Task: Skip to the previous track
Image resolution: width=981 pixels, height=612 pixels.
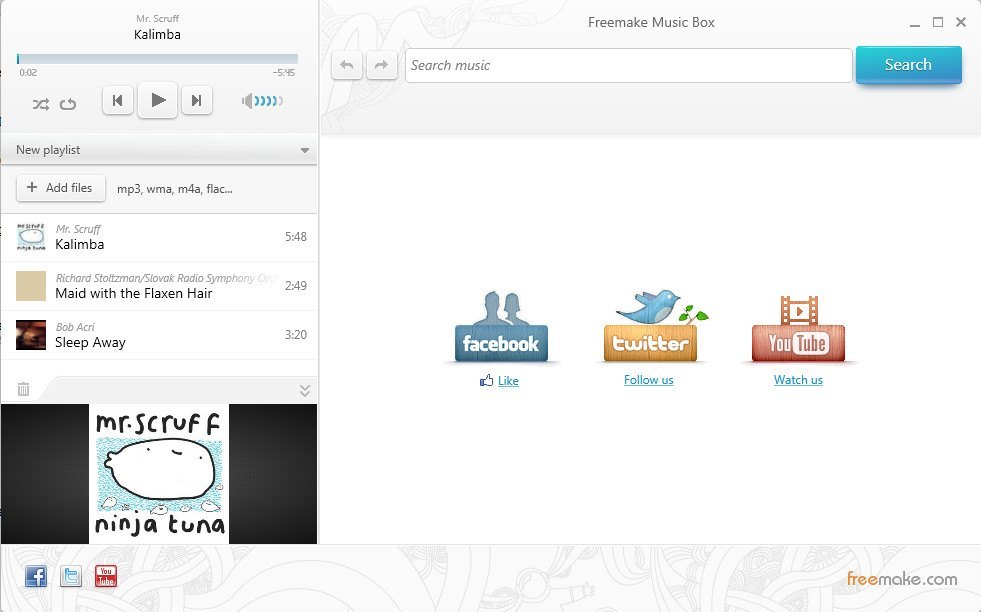Action: [x=118, y=100]
